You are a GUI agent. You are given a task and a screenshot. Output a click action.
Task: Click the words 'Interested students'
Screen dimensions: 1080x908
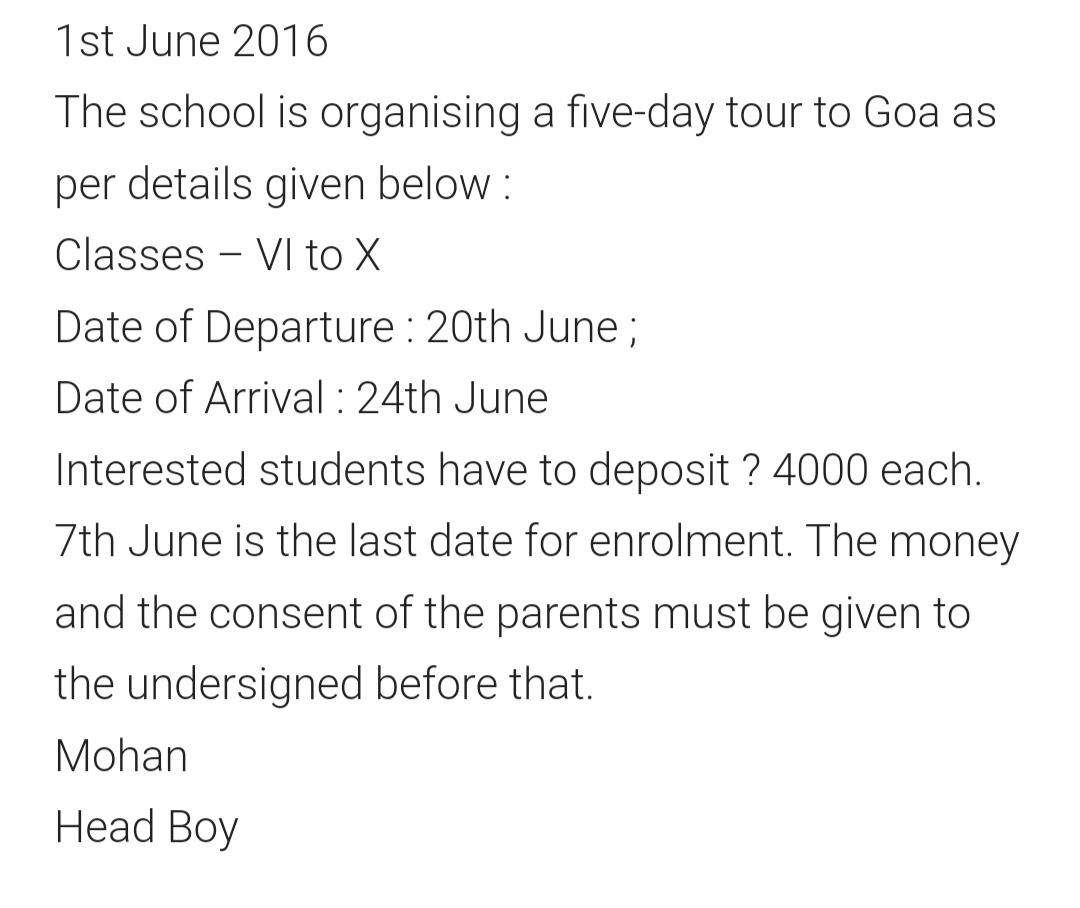click(x=240, y=471)
